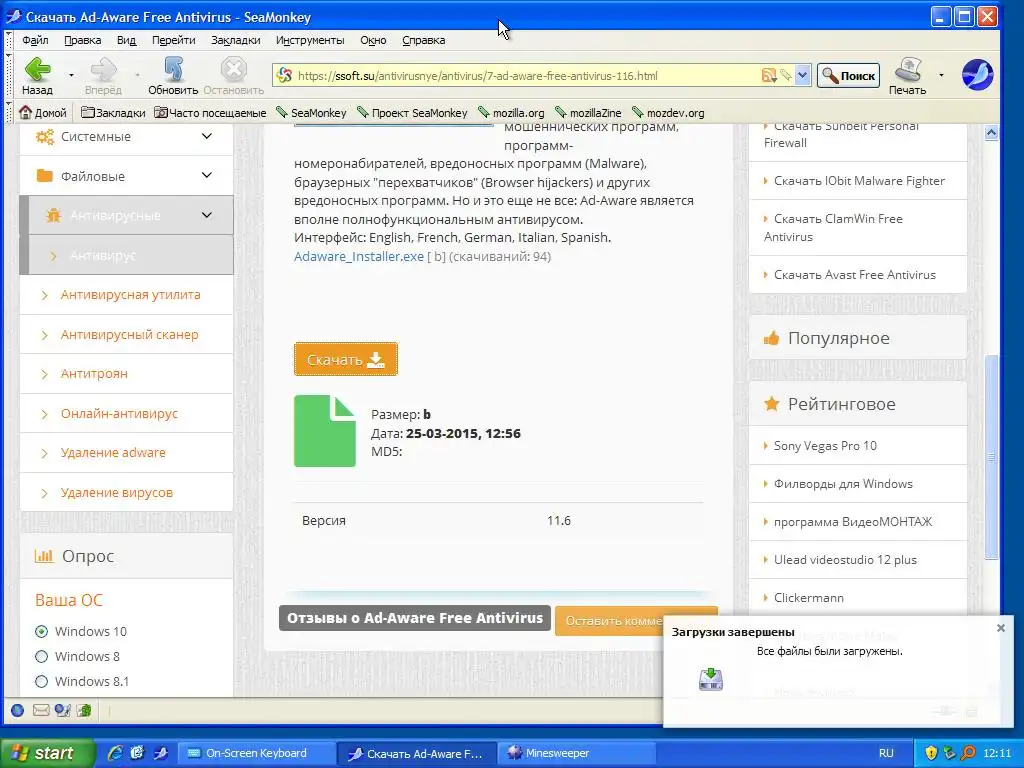
Task: Open the Назад button history dropdown arrow
Action: (x=71, y=75)
